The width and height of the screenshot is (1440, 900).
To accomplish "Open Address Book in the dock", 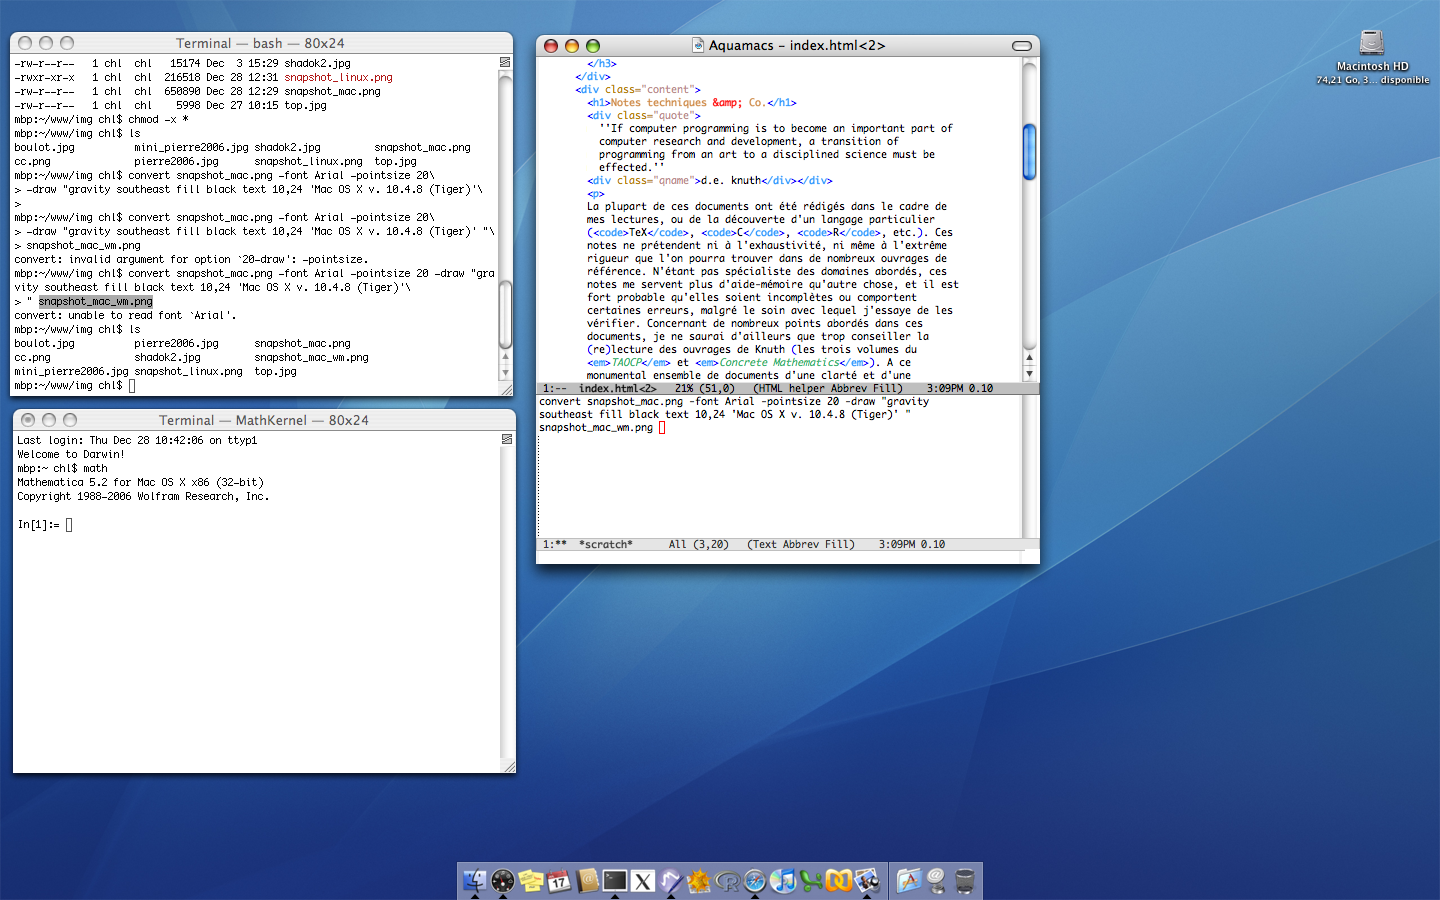I will click(587, 881).
